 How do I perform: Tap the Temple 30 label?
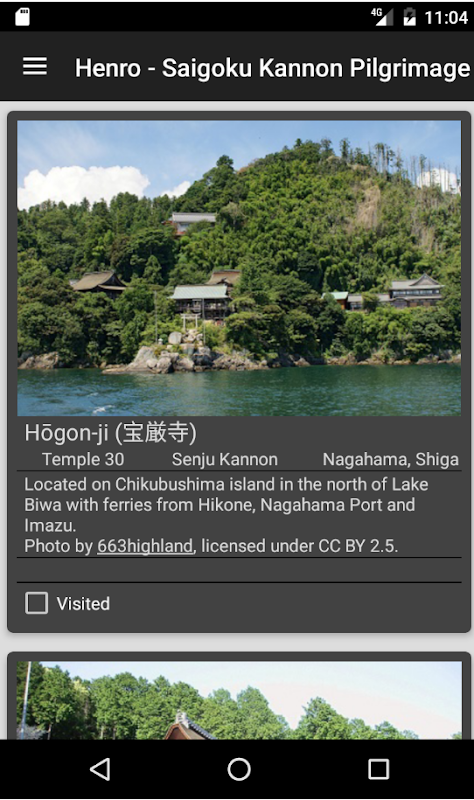click(x=83, y=459)
